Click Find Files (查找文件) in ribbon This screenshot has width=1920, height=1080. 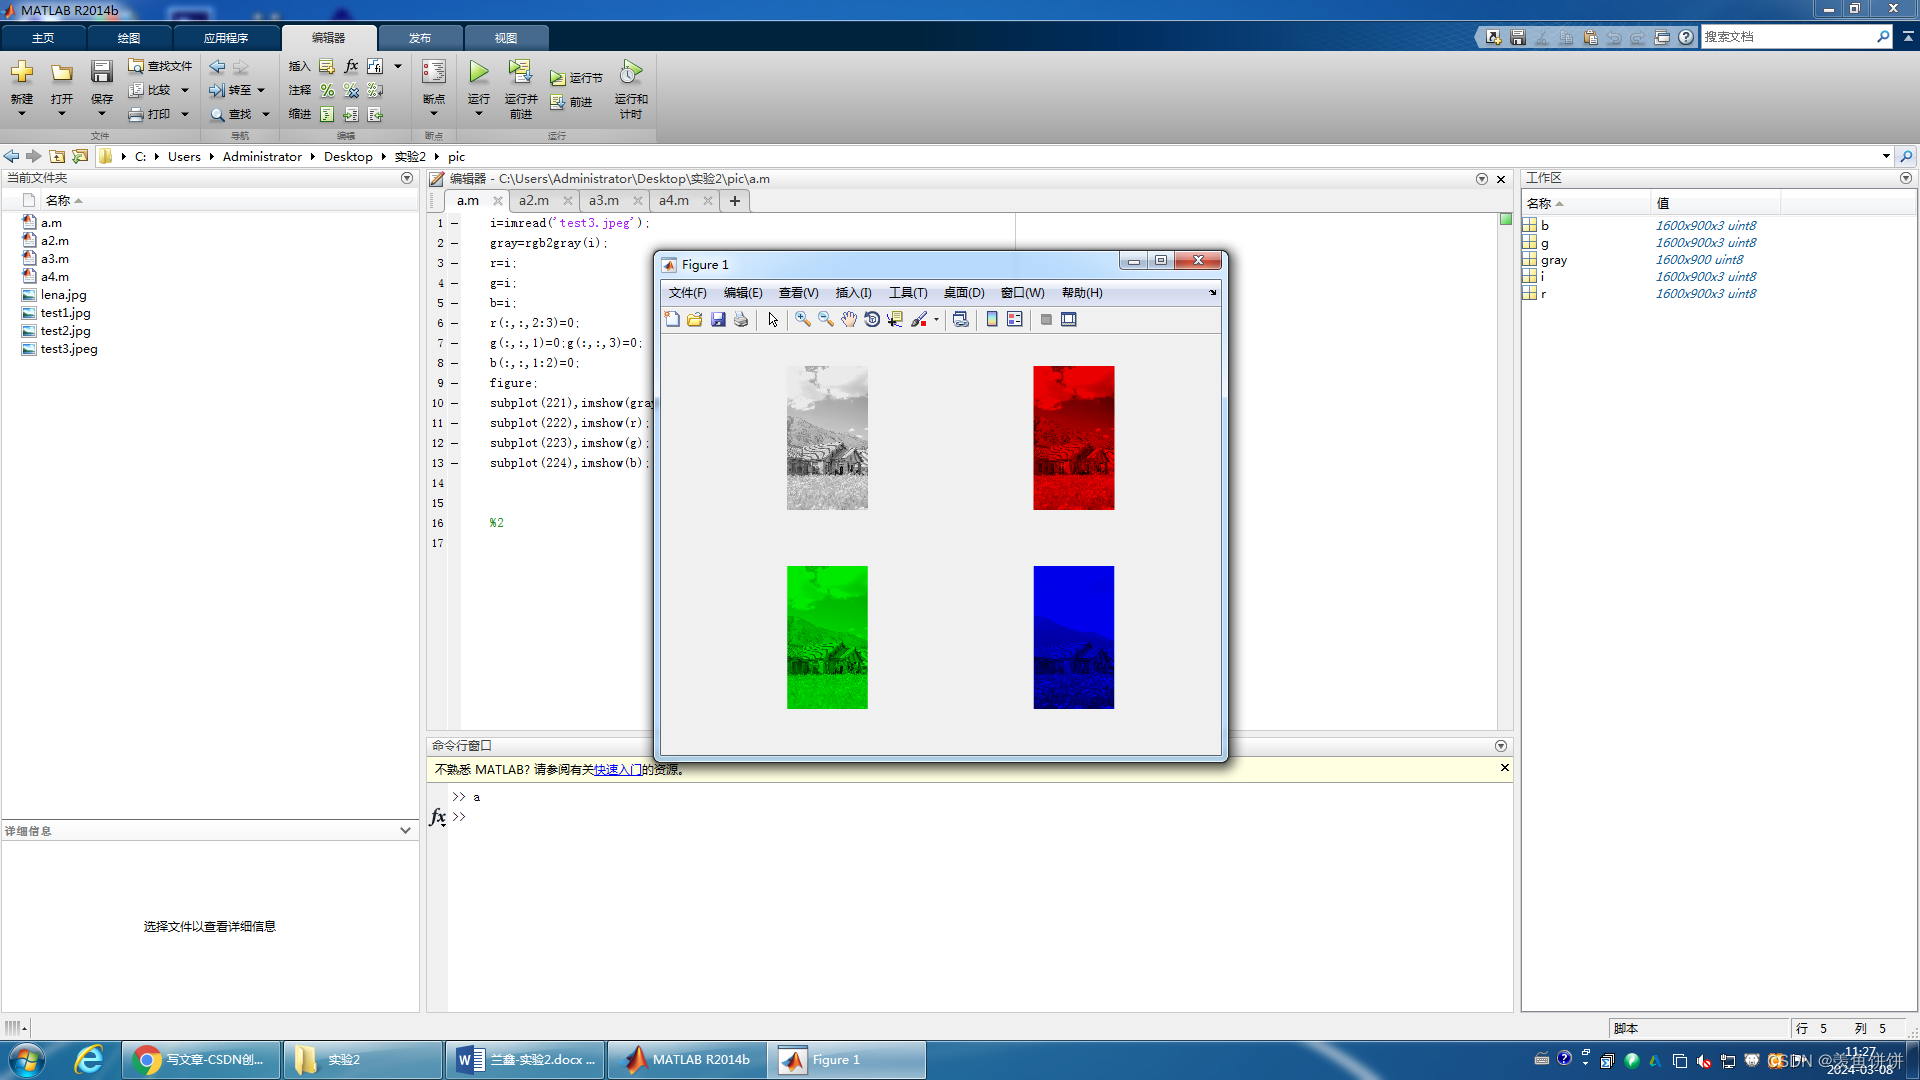[160, 66]
